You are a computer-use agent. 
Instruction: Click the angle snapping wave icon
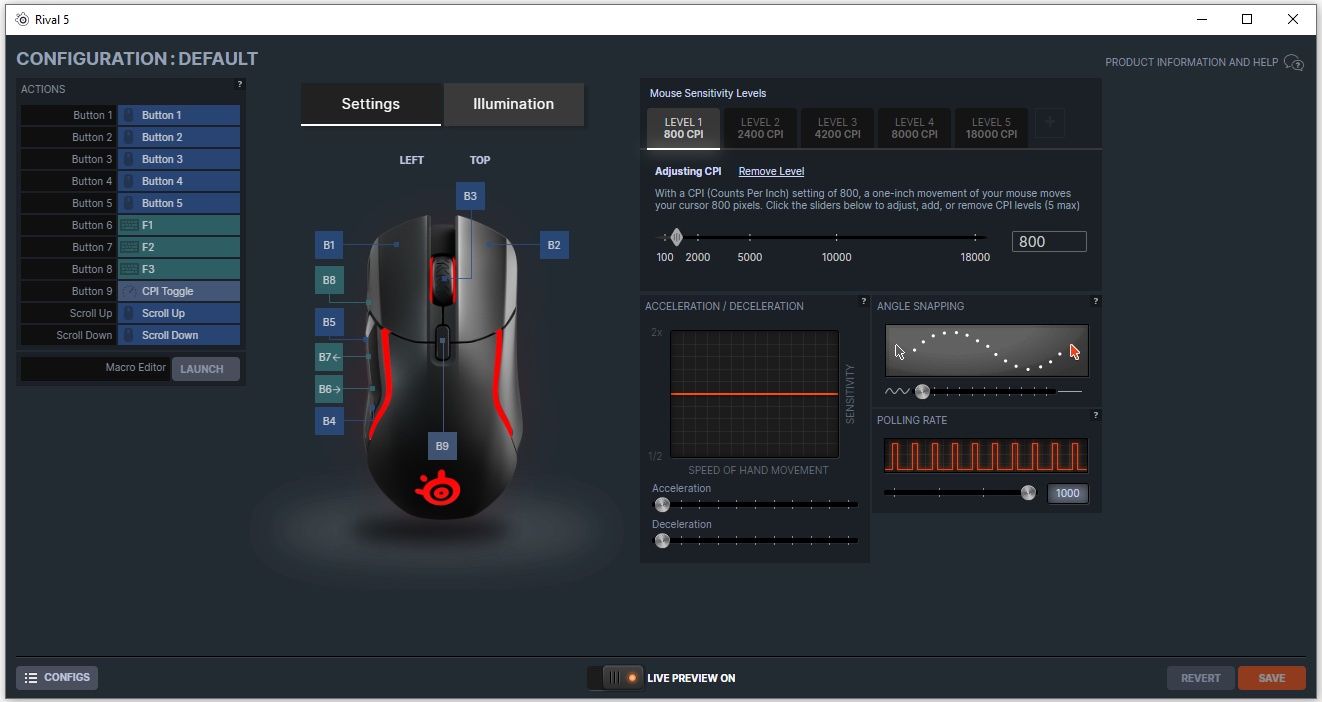pos(896,392)
